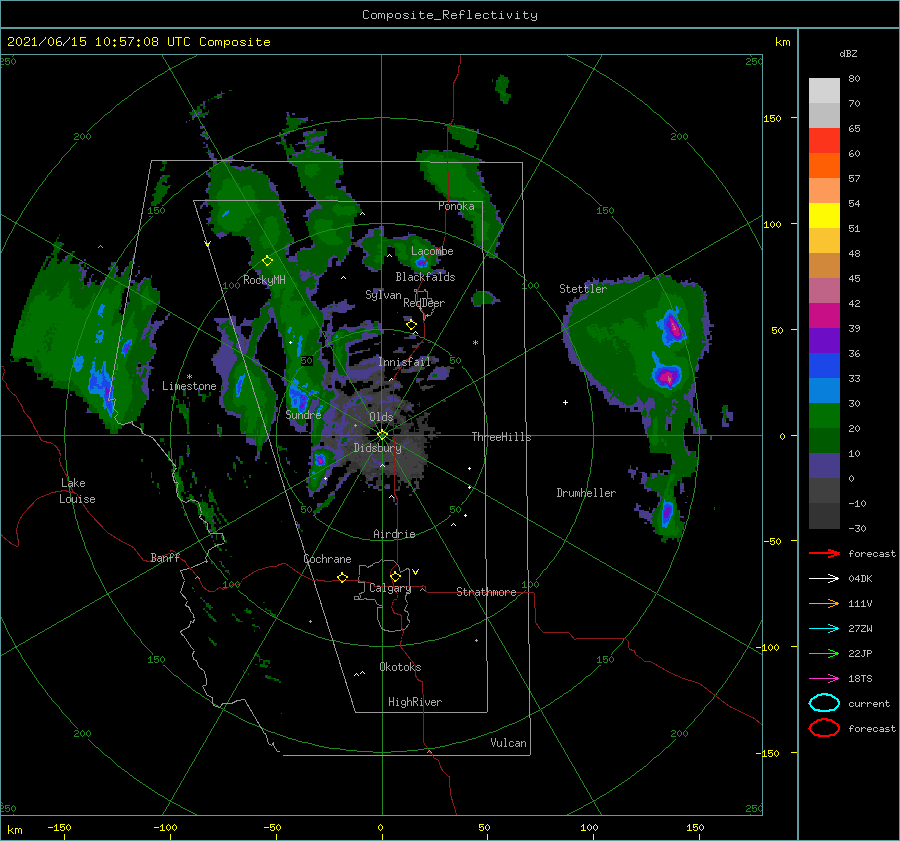Click the purple 0 dBZ color swatch
This screenshot has width=900, height=841.
(x=824, y=466)
